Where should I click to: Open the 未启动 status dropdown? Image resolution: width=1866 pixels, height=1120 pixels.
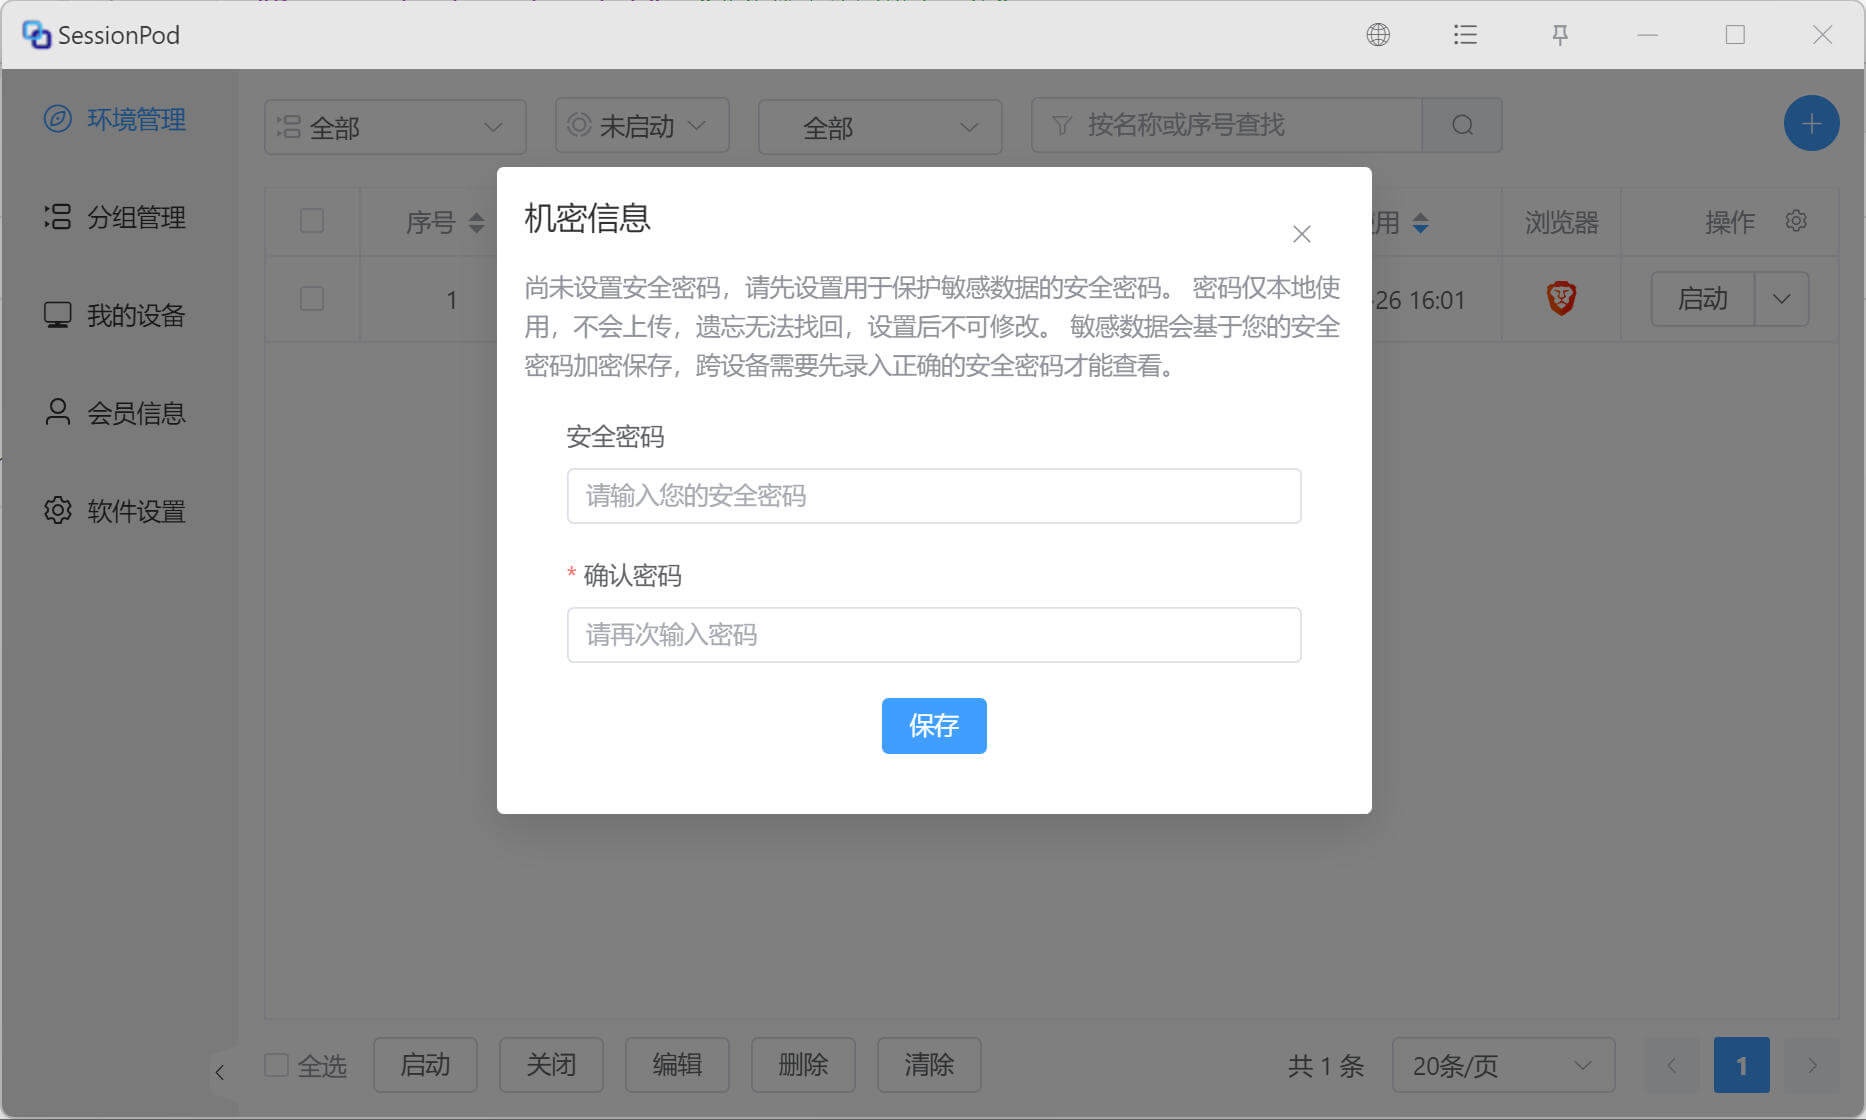[642, 125]
